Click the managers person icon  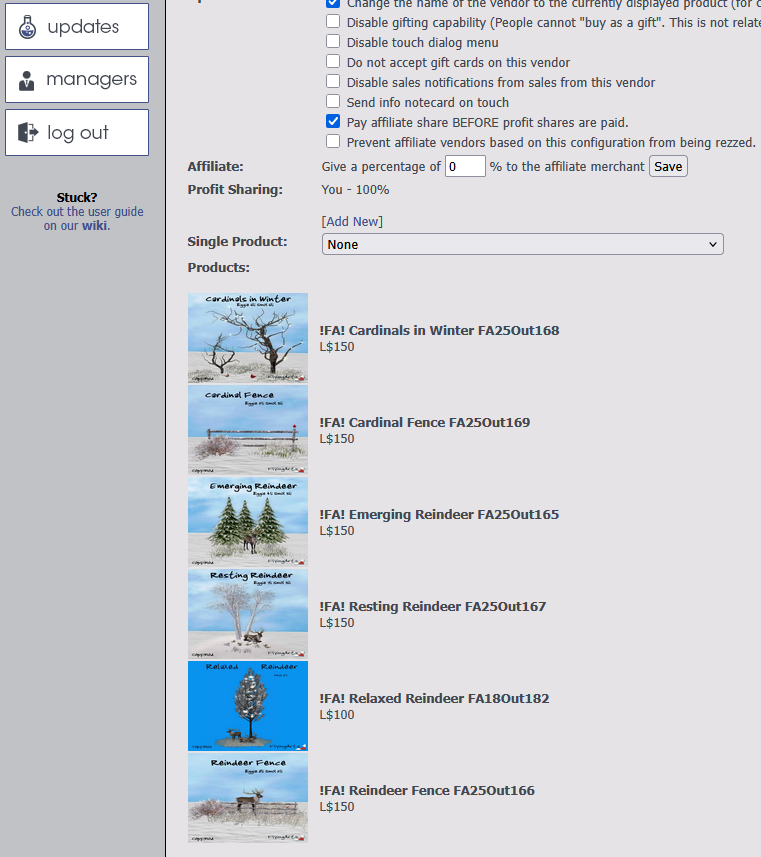click(27, 80)
